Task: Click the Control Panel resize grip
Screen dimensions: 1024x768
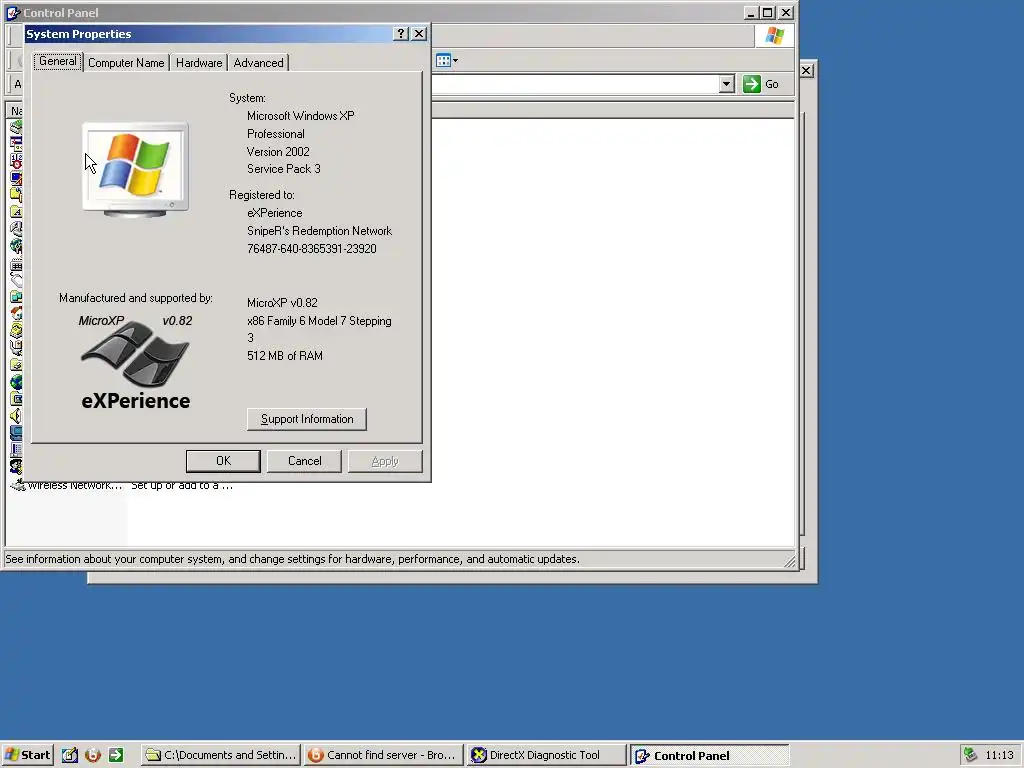Action: tap(790, 561)
